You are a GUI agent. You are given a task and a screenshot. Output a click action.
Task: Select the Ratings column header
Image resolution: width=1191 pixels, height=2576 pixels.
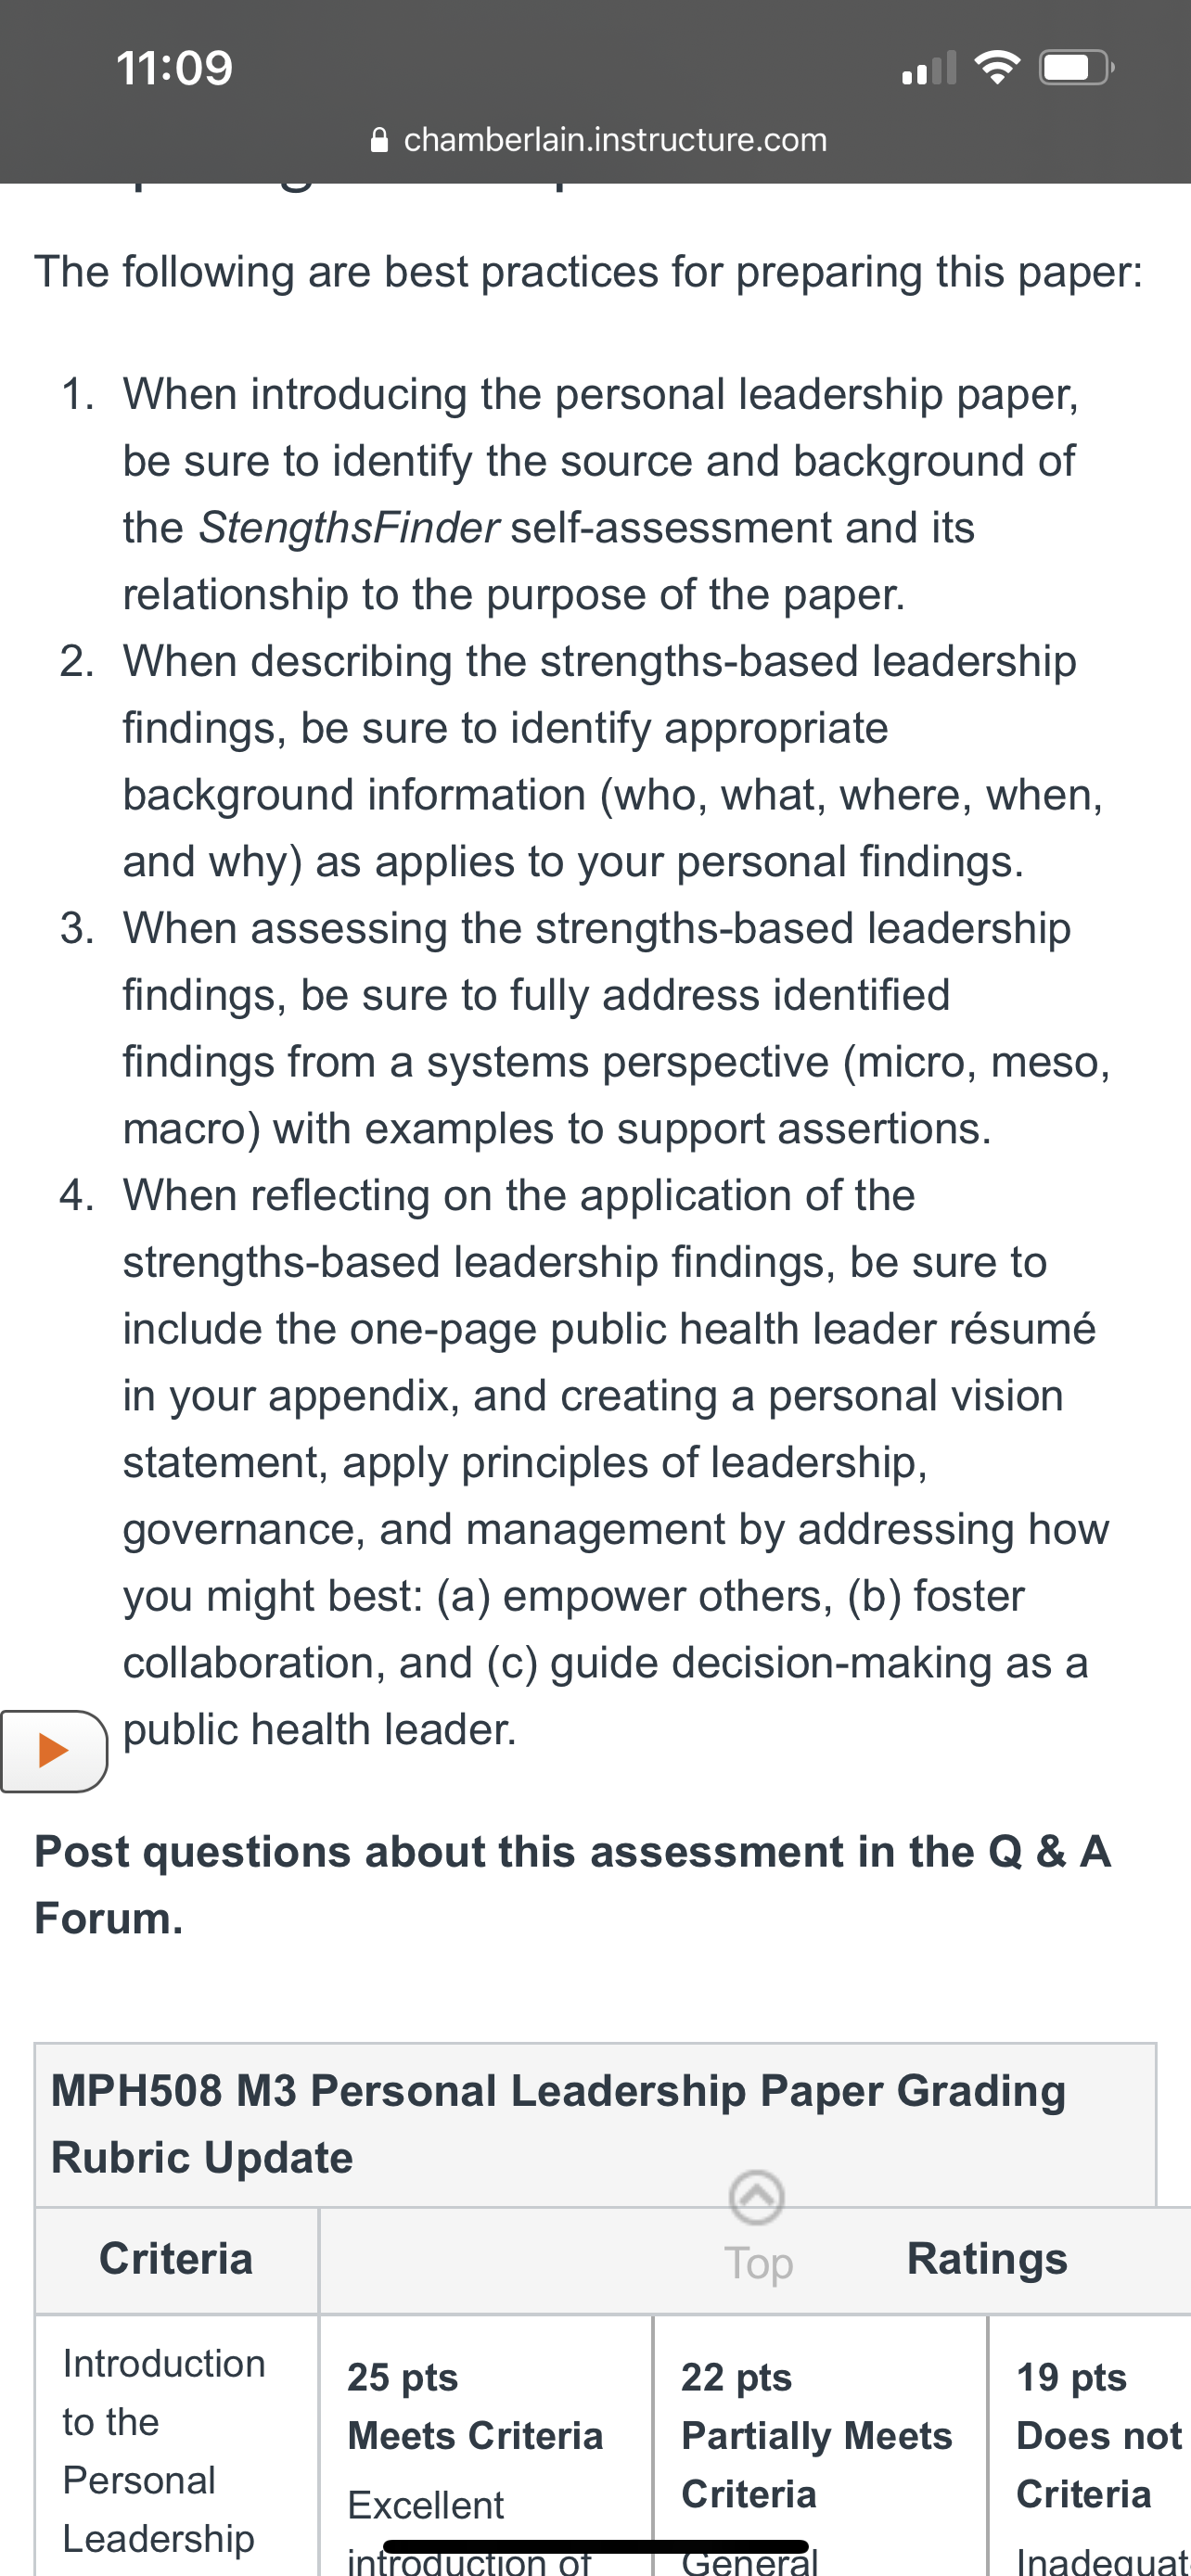[986, 2260]
